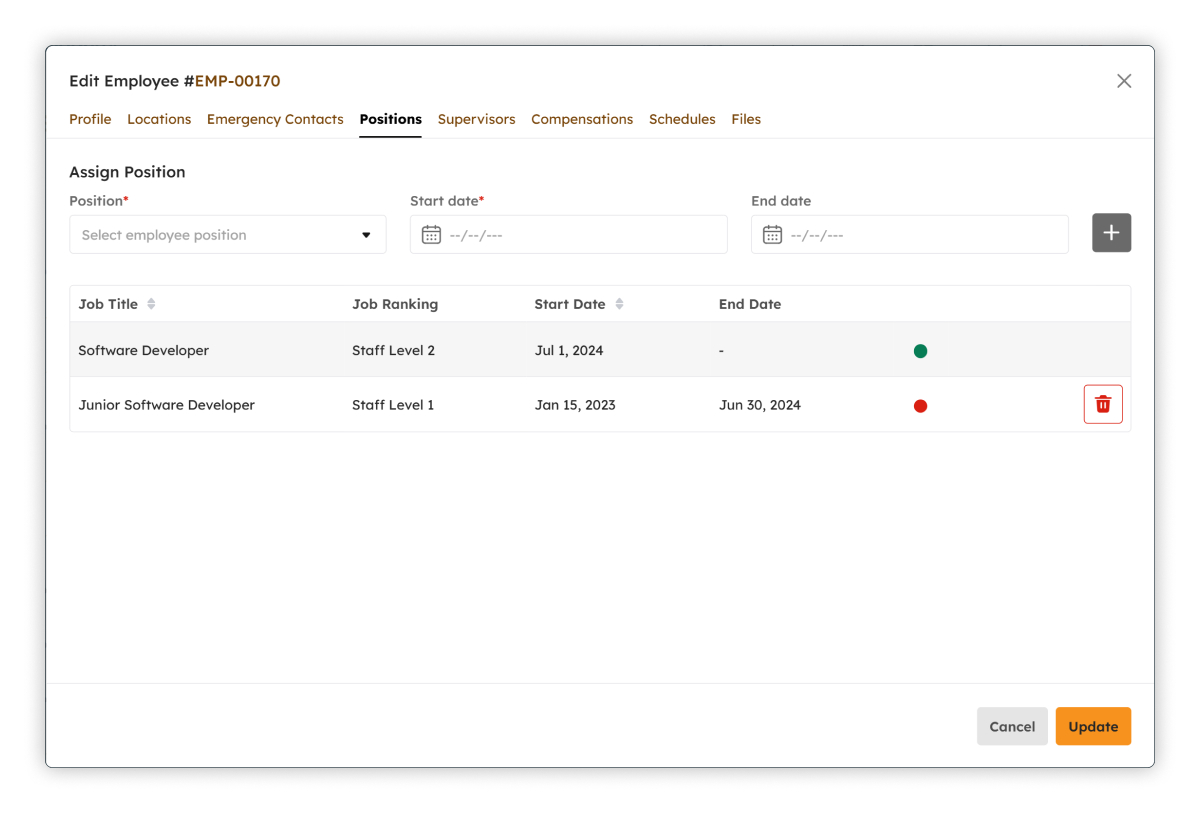The width and height of the screenshot is (1200, 813).
Task: Click the Update button
Action: coord(1093,727)
